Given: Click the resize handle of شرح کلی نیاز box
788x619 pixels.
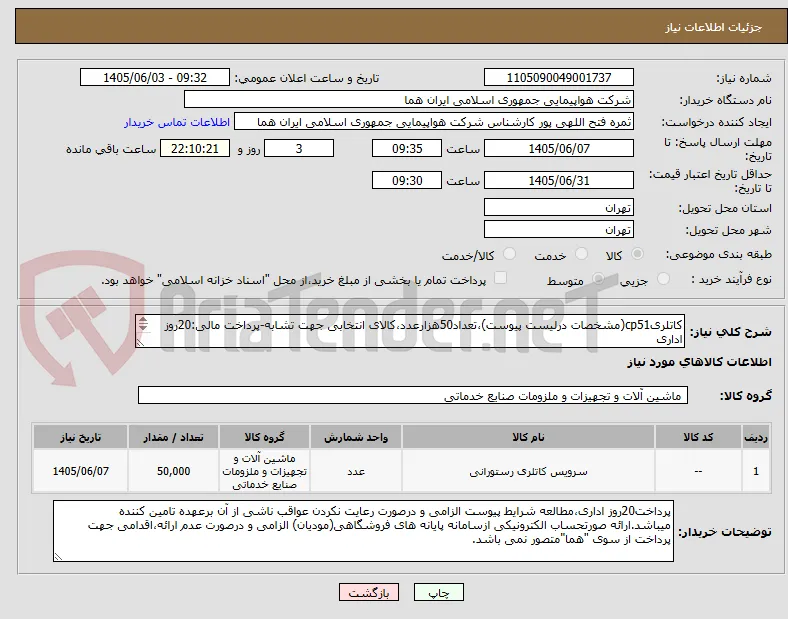Looking at the screenshot, I should [x=140, y=343].
